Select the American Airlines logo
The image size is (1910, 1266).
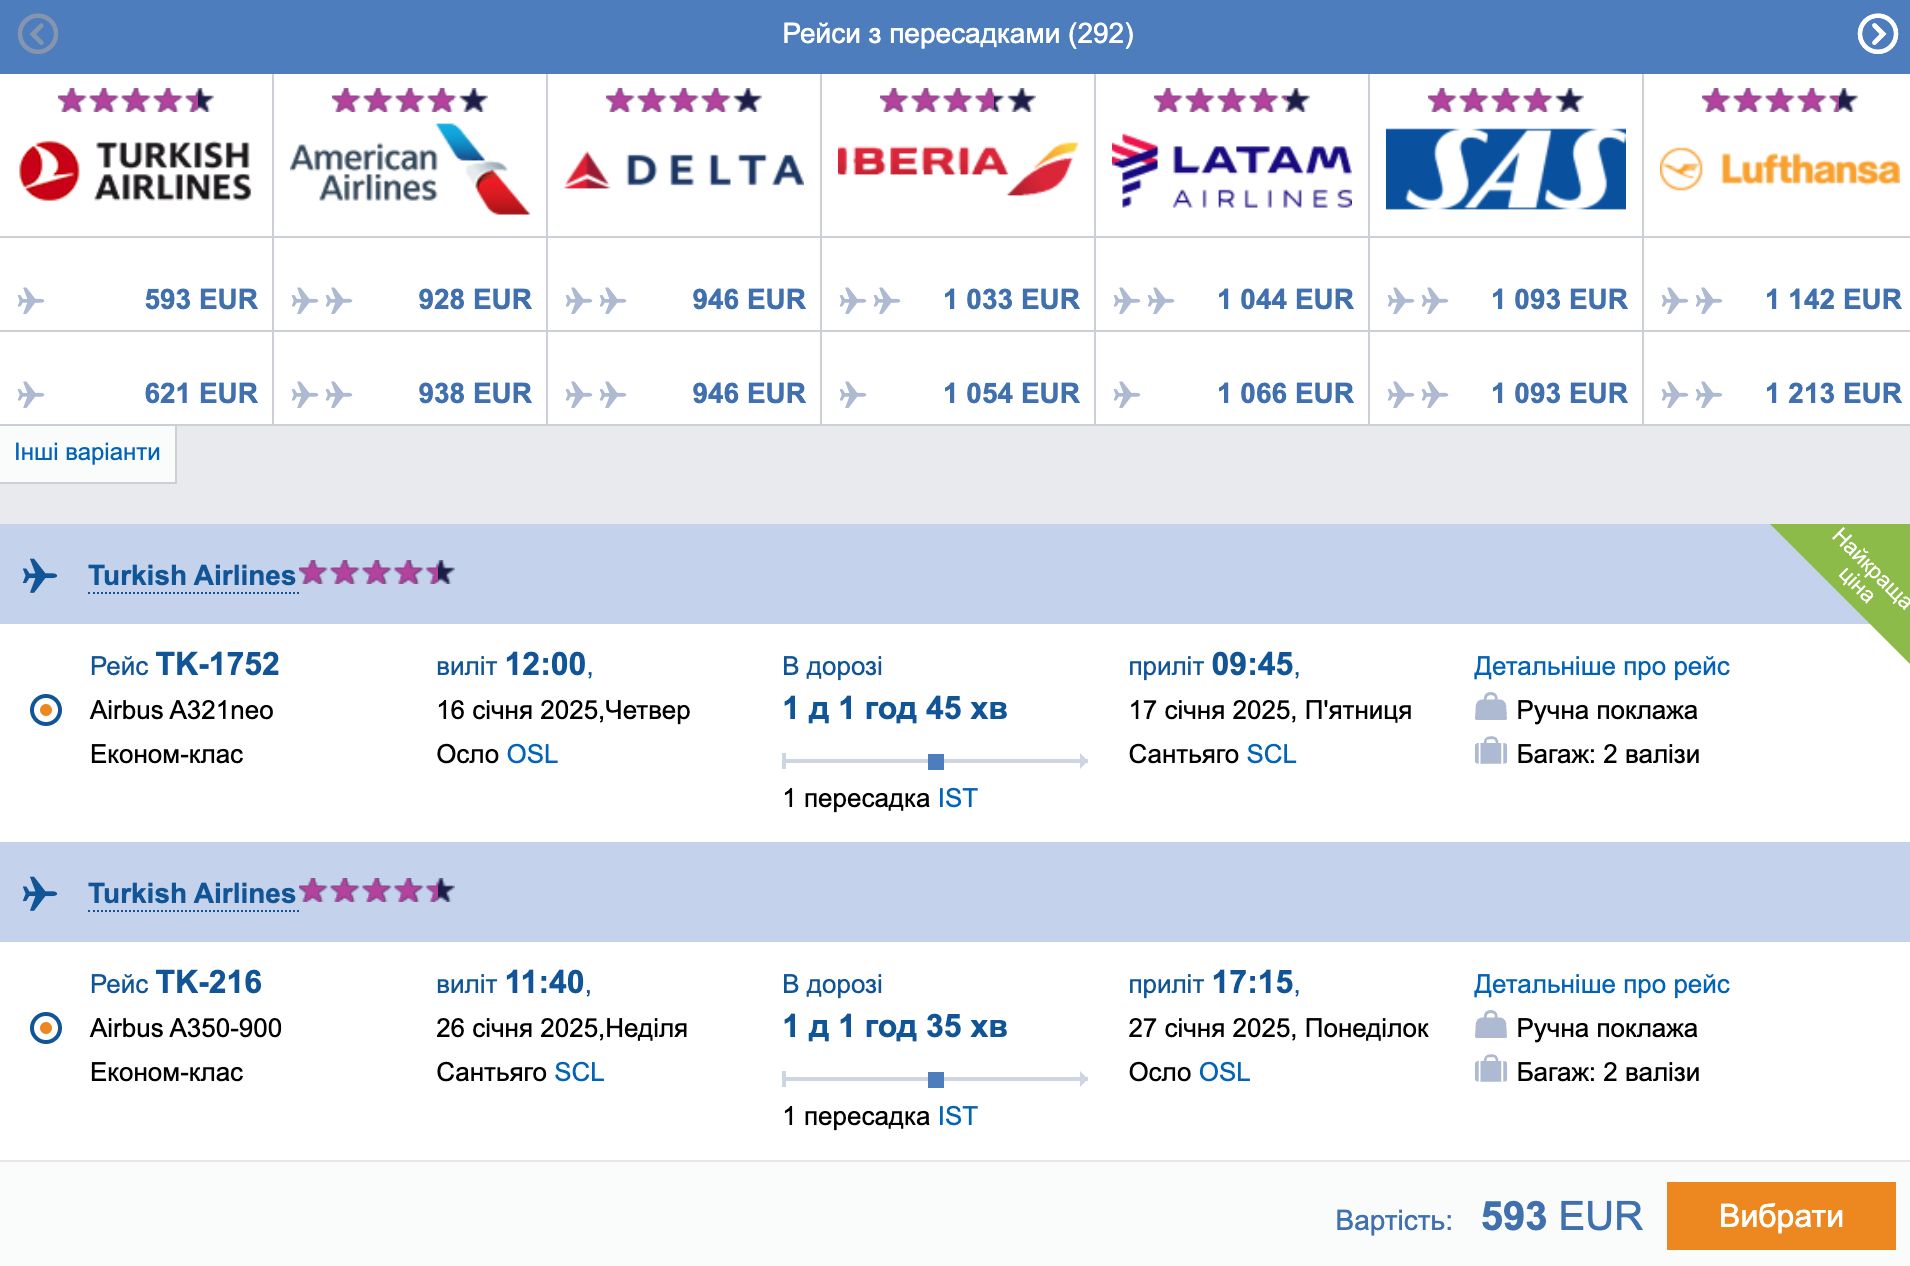tap(410, 169)
